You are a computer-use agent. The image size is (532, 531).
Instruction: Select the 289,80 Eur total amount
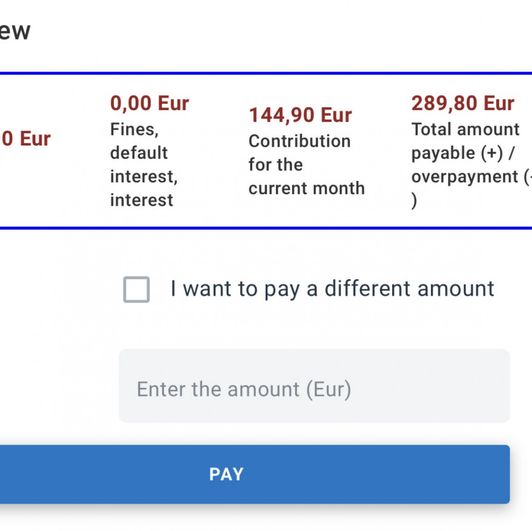click(x=463, y=103)
